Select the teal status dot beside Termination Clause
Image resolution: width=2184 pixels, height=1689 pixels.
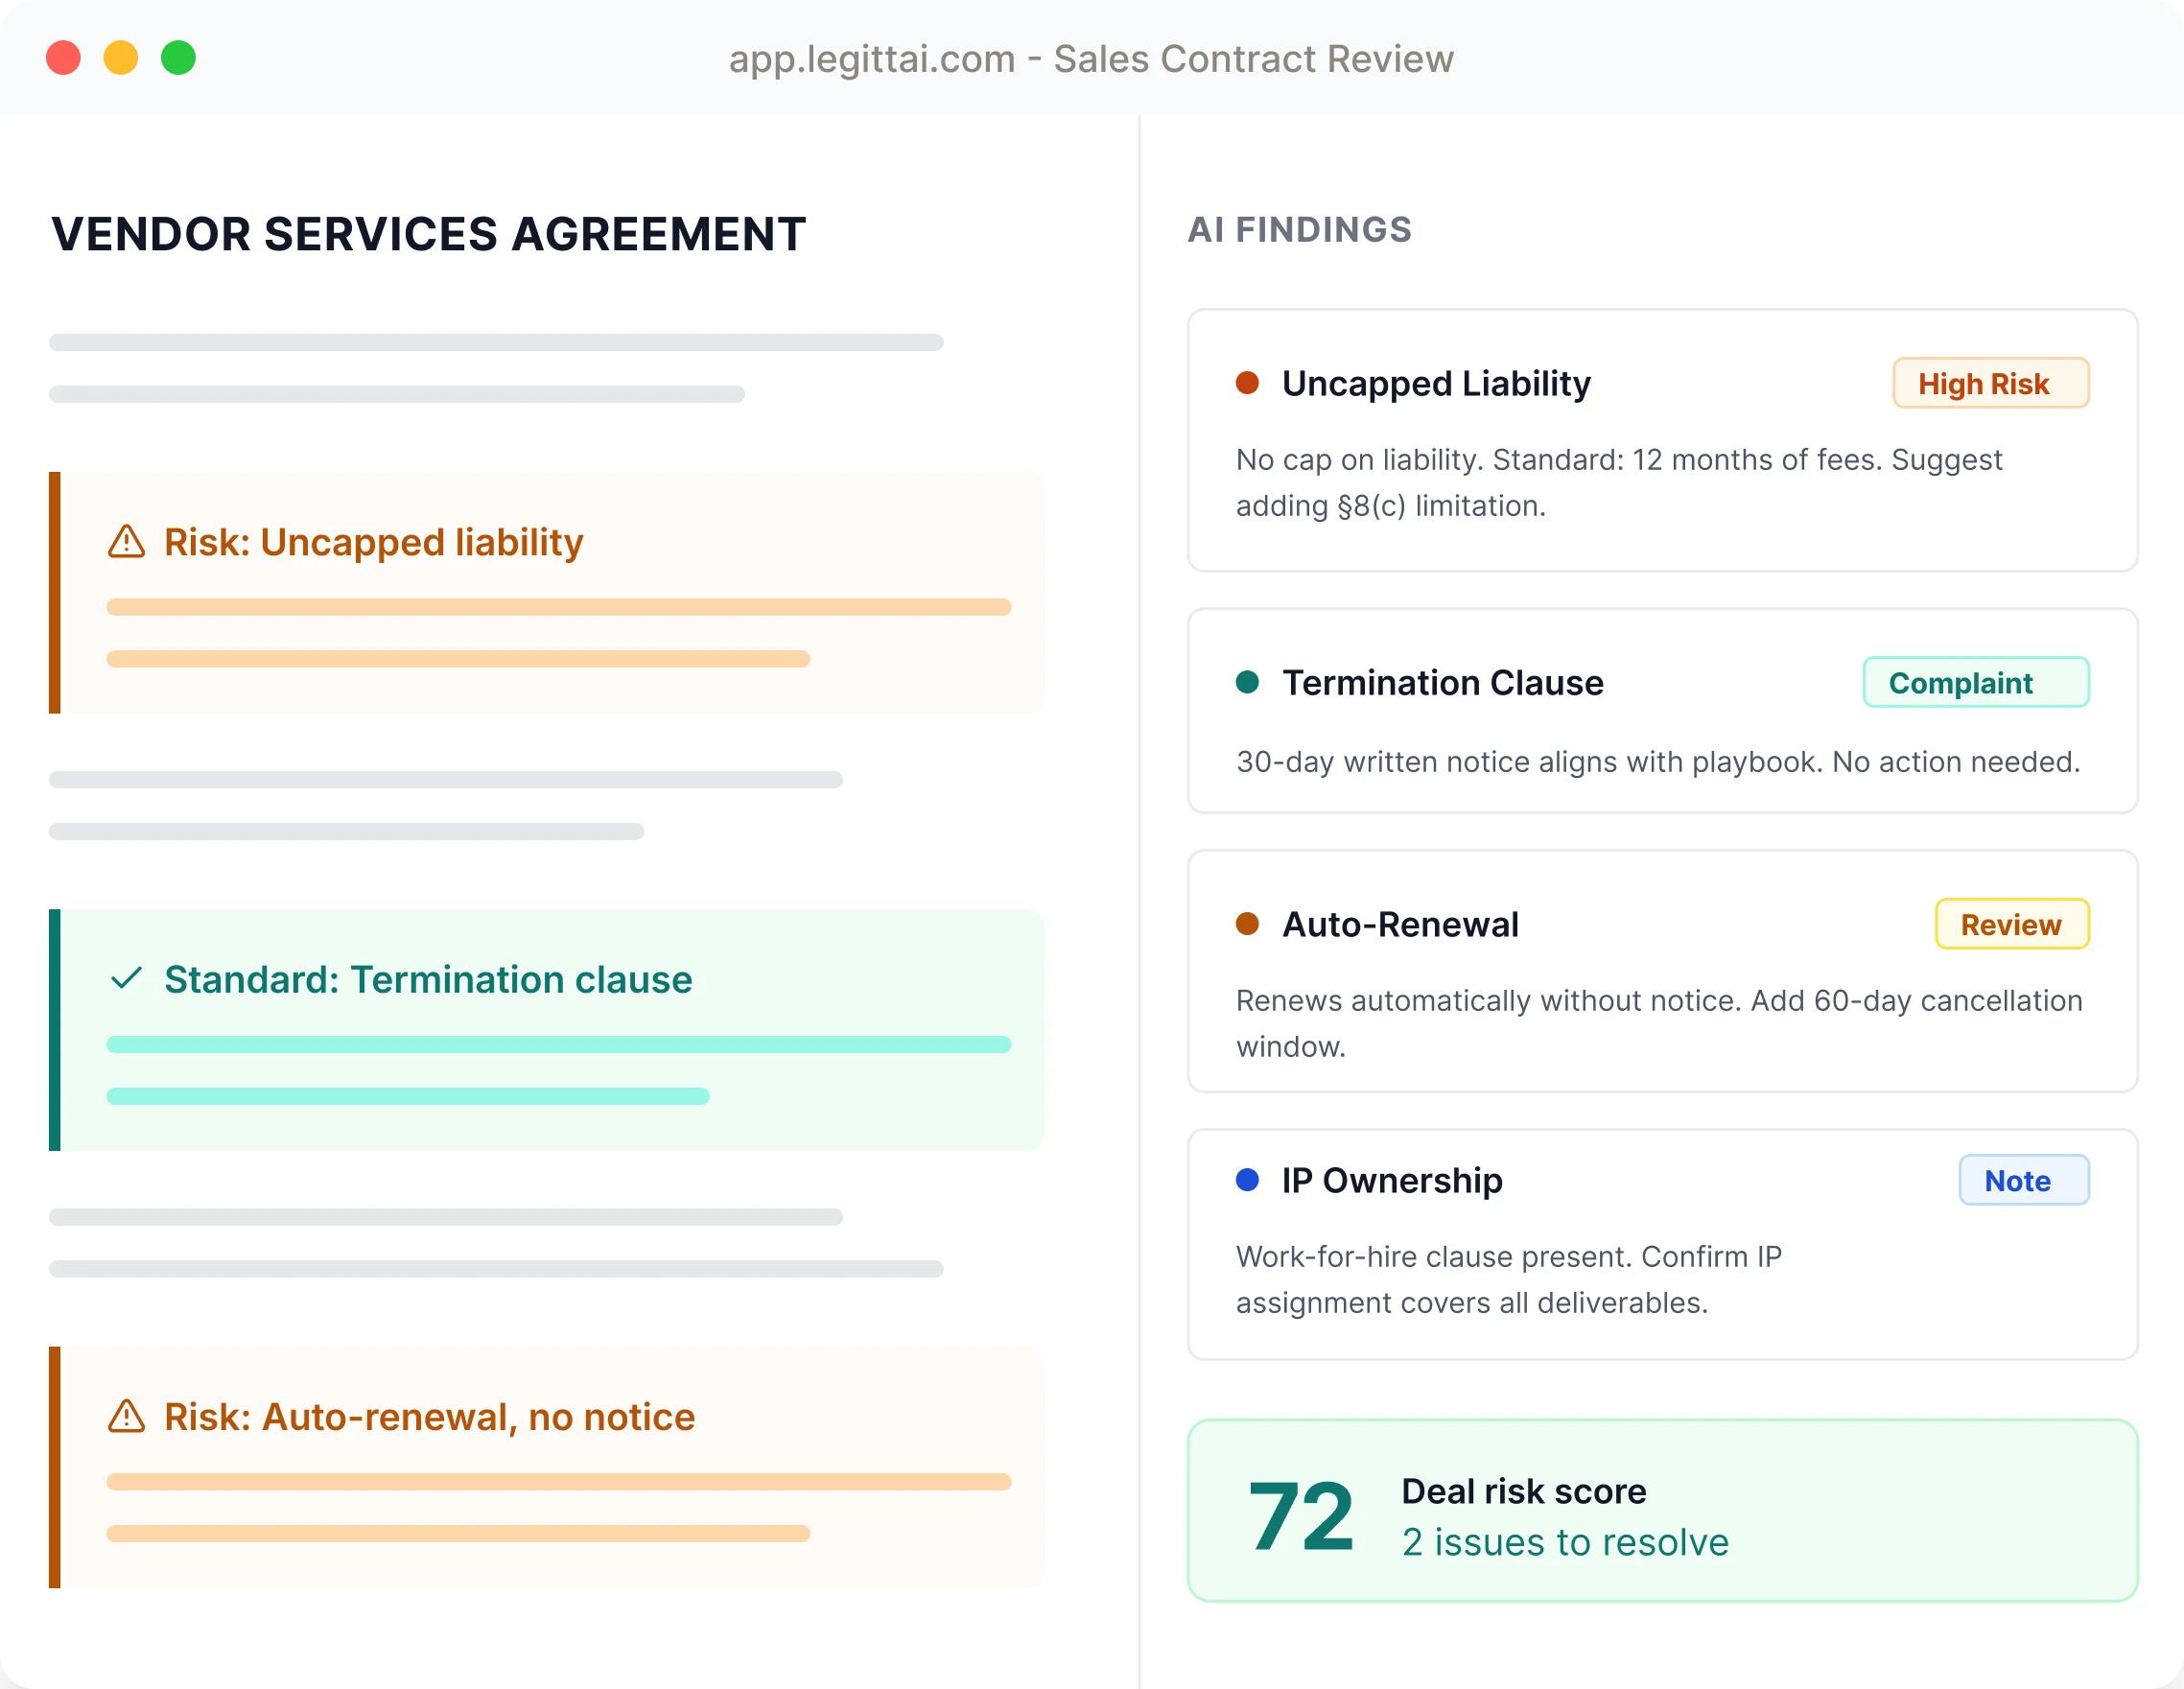click(x=1248, y=682)
